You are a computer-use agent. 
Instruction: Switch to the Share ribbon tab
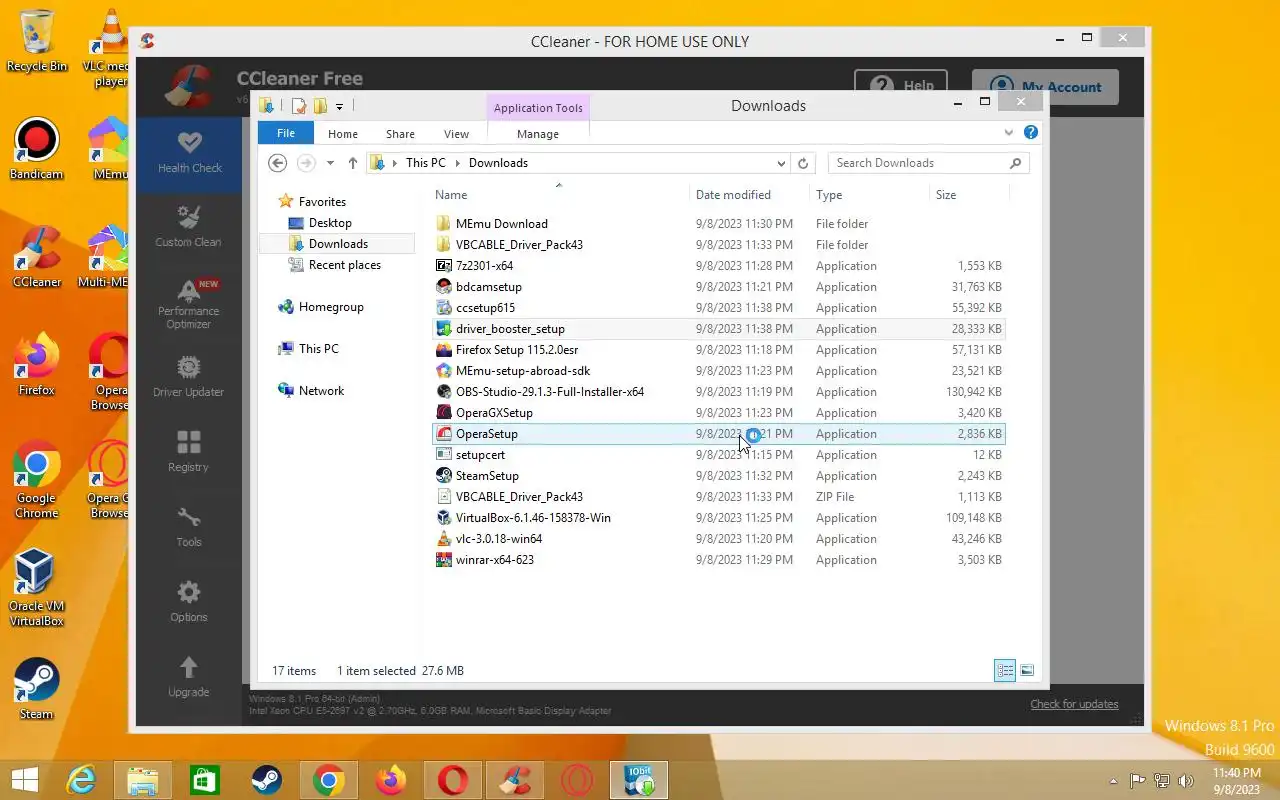pyautogui.click(x=400, y=134)
